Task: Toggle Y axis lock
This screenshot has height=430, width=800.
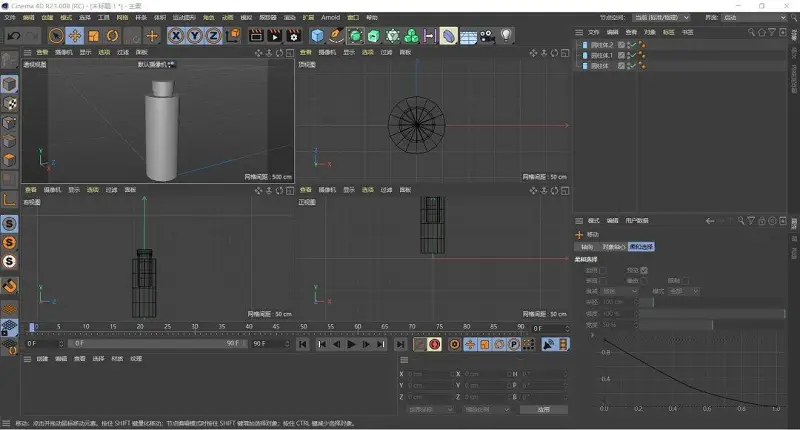Action: pyautogui.click(x=195, y=36)
